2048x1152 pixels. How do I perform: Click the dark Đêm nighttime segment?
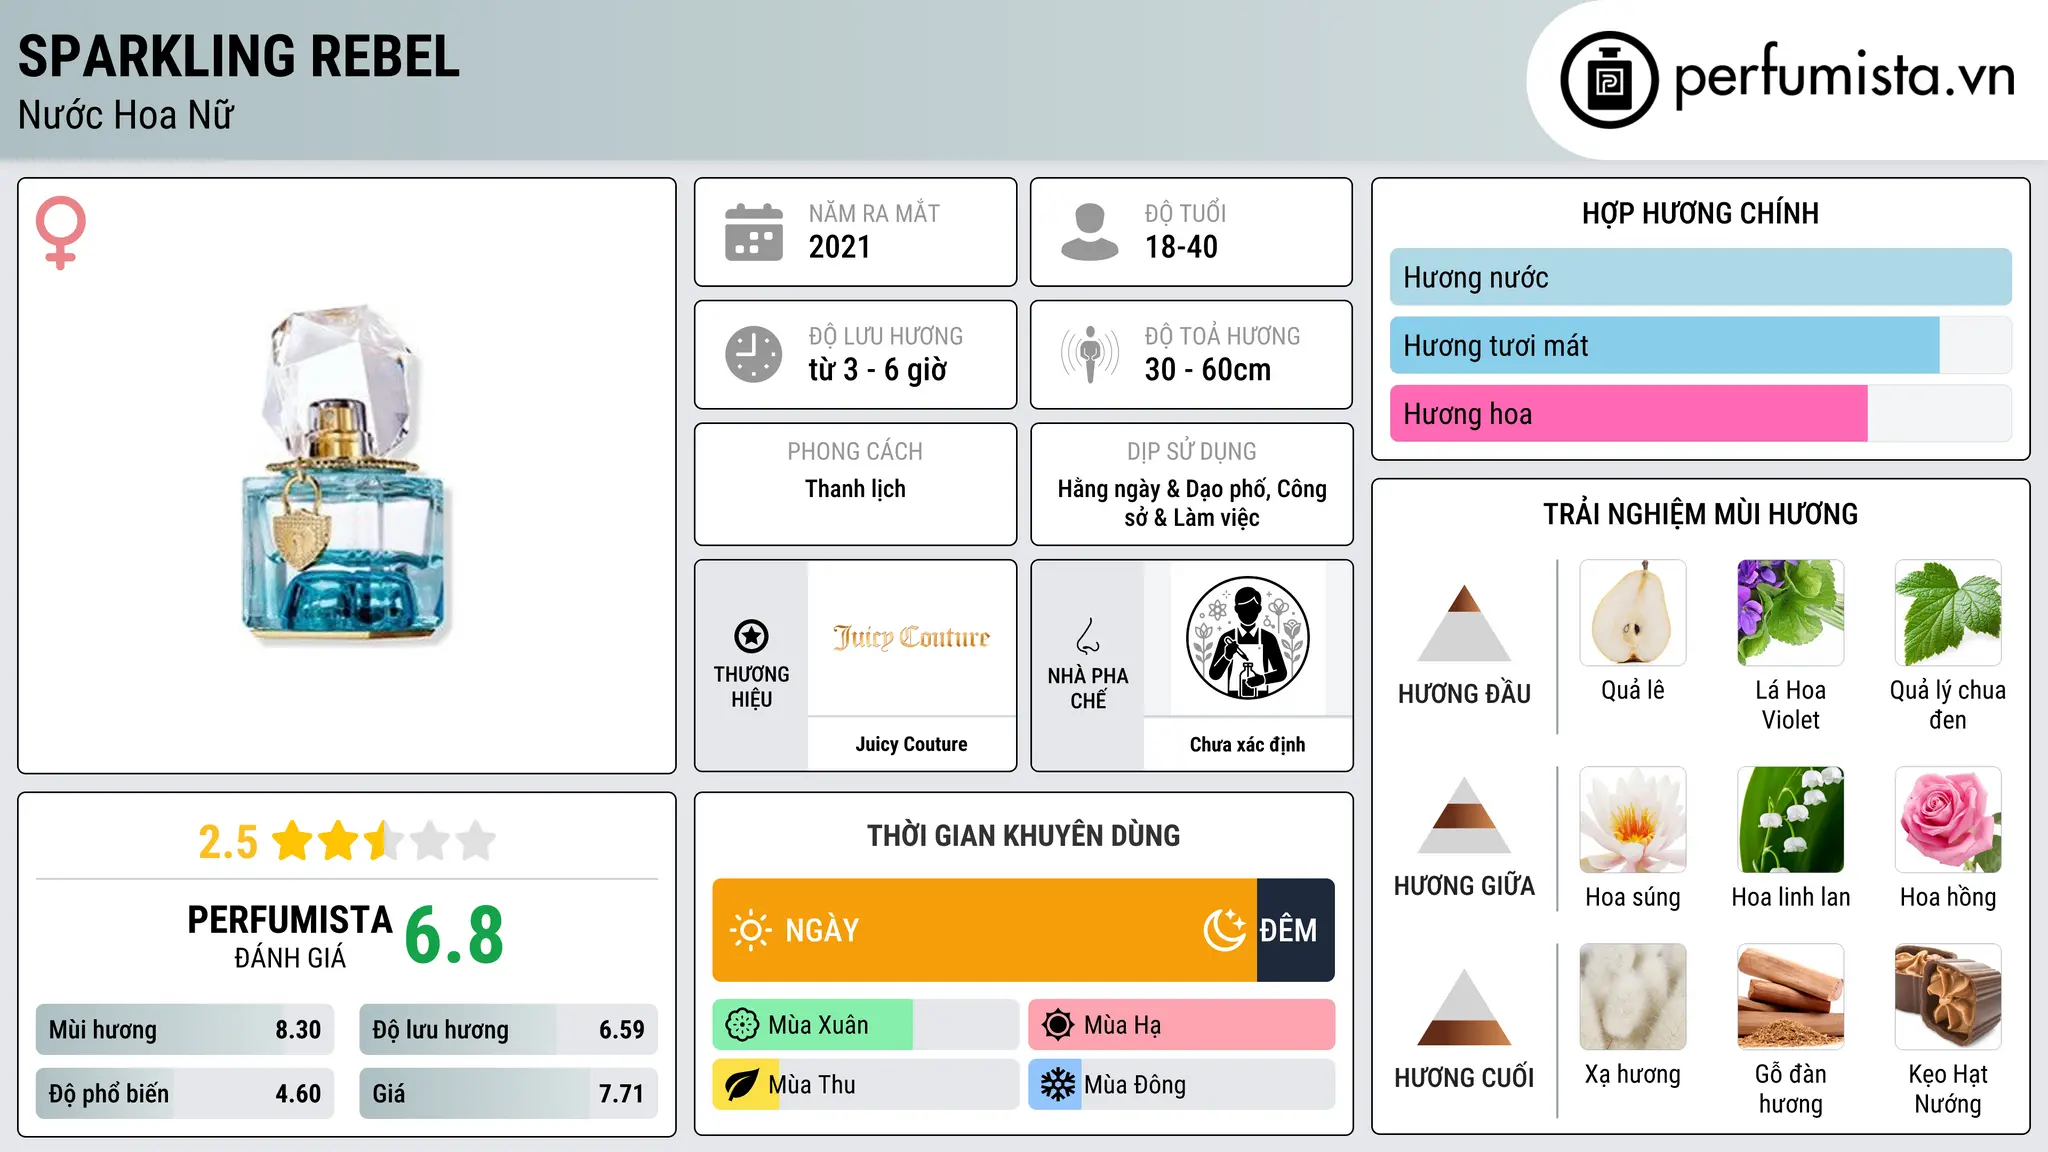coord(1295,930)
